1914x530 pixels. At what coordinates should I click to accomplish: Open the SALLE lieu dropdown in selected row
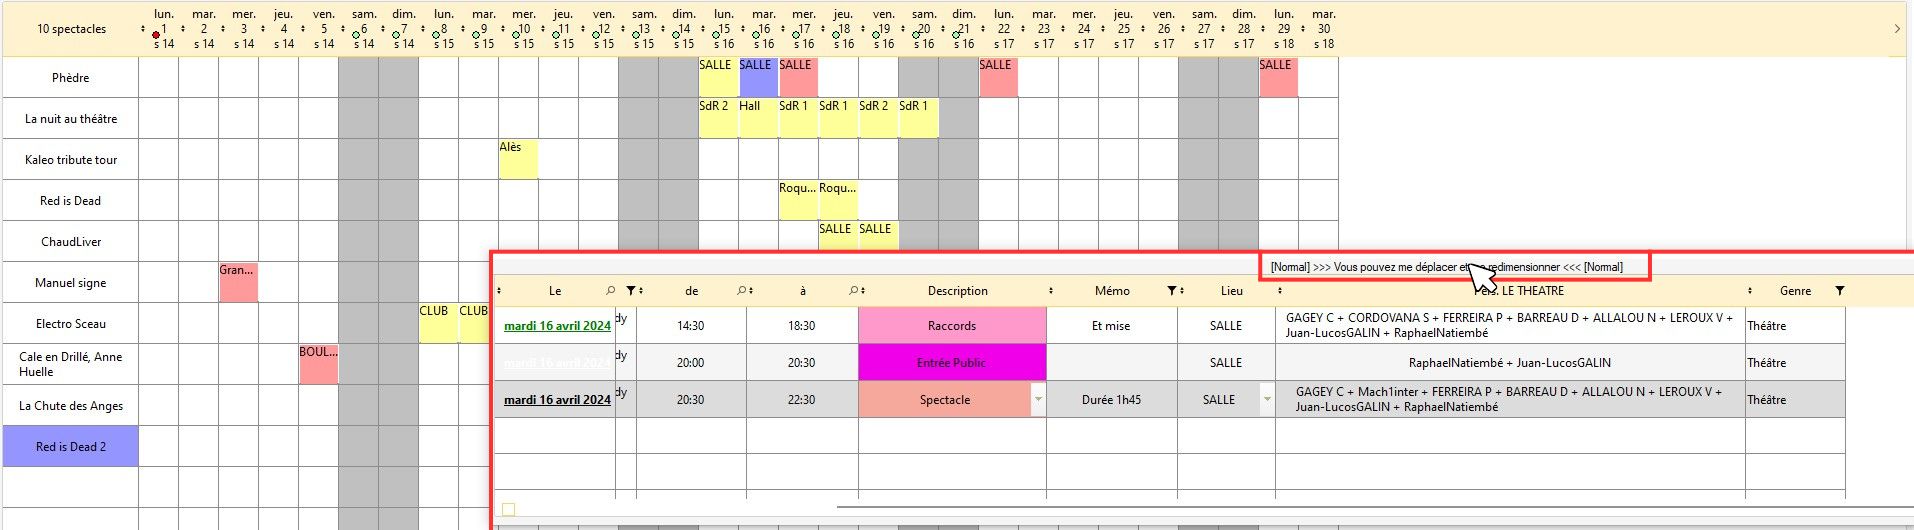(1267, 400)
